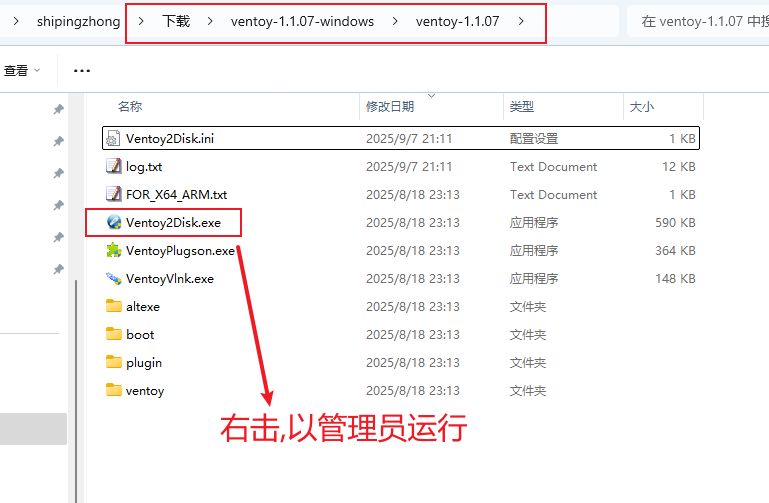This screenshot has width=769, height=503.
Task: Select the Ventoy2Disk.ini settings file icon
Action: (x=113, y=138)
